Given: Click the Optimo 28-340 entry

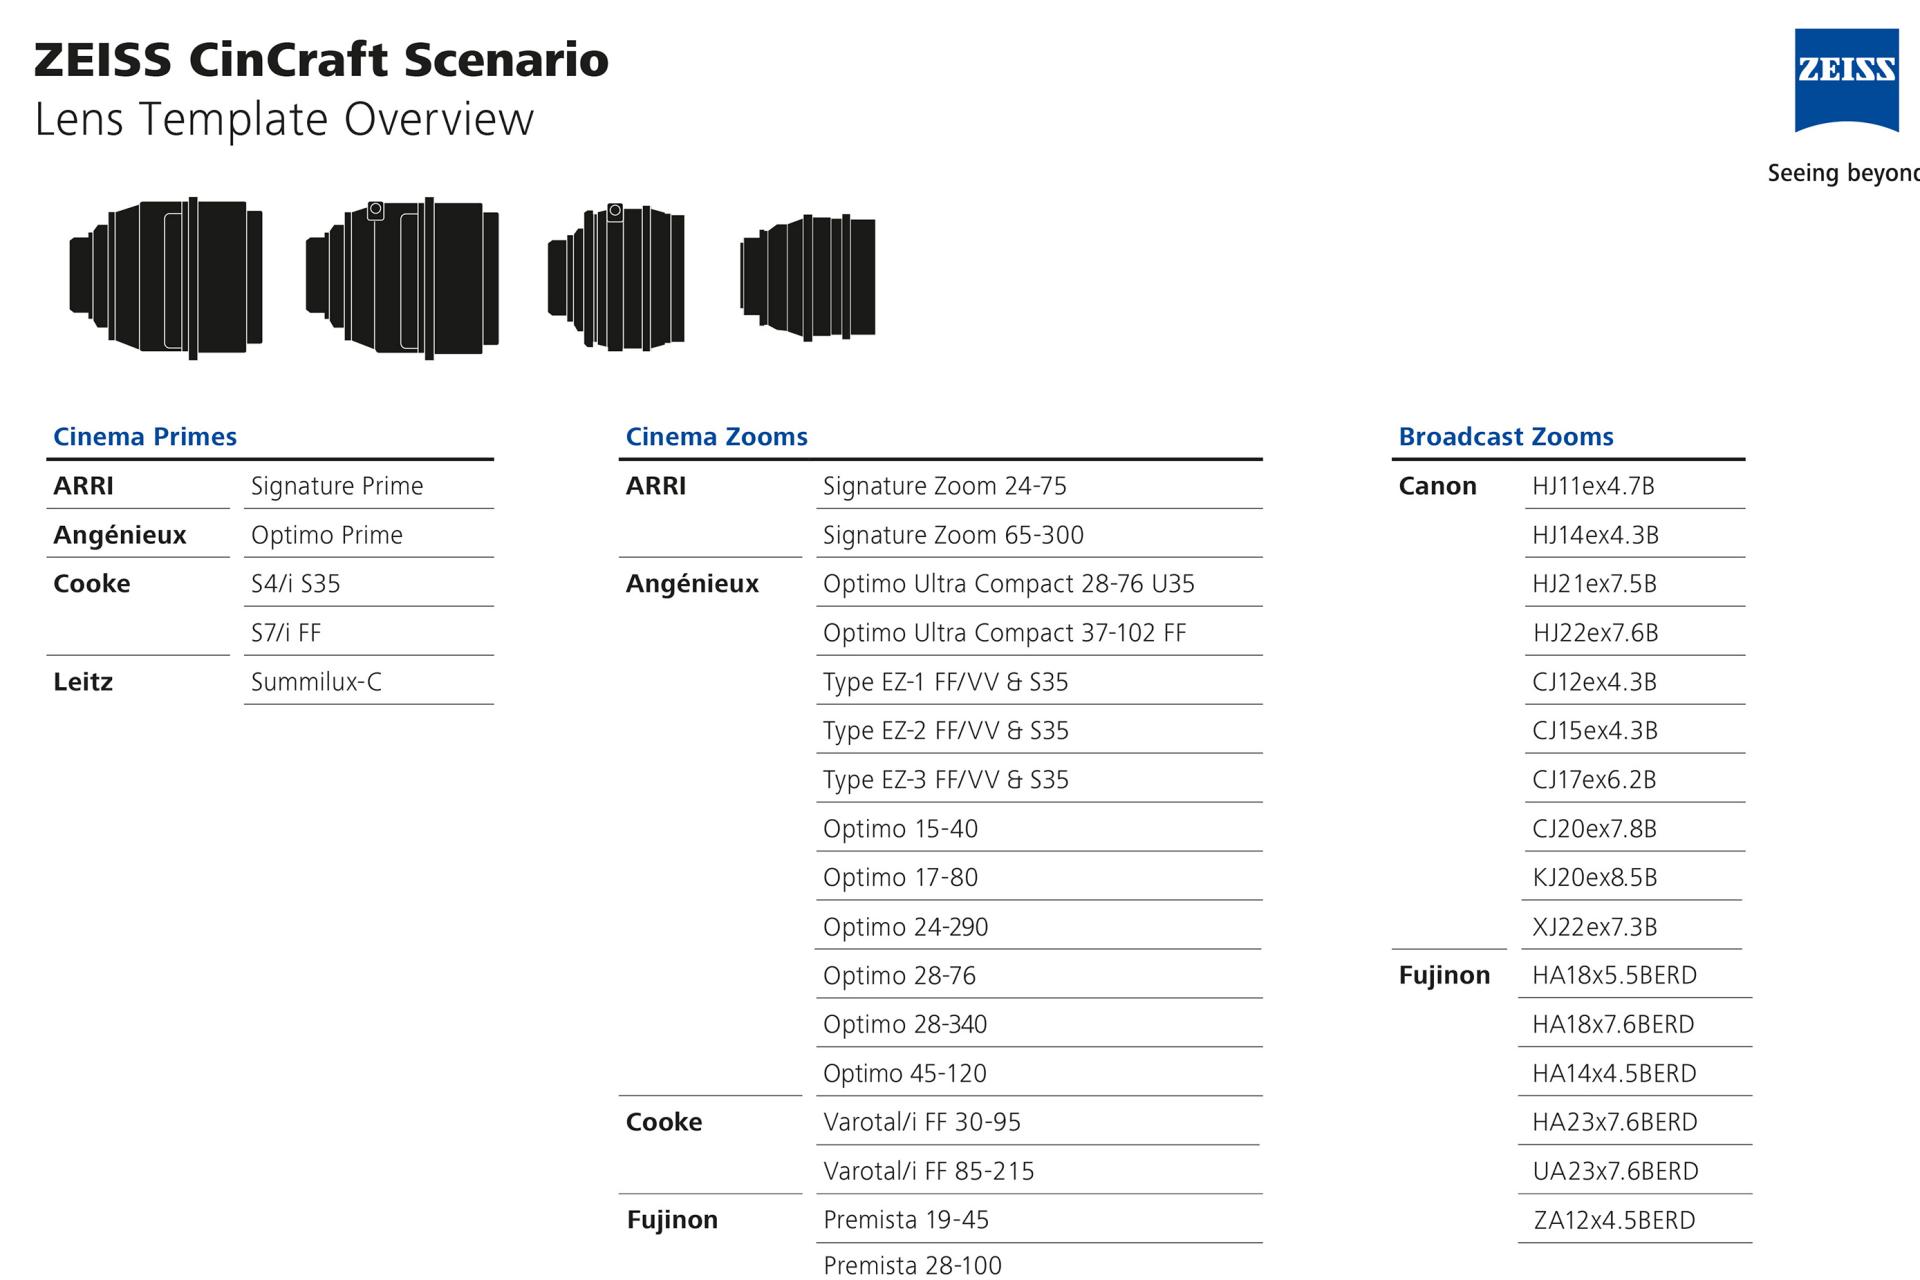Looking at the screenshot, I should [905, 1025].
